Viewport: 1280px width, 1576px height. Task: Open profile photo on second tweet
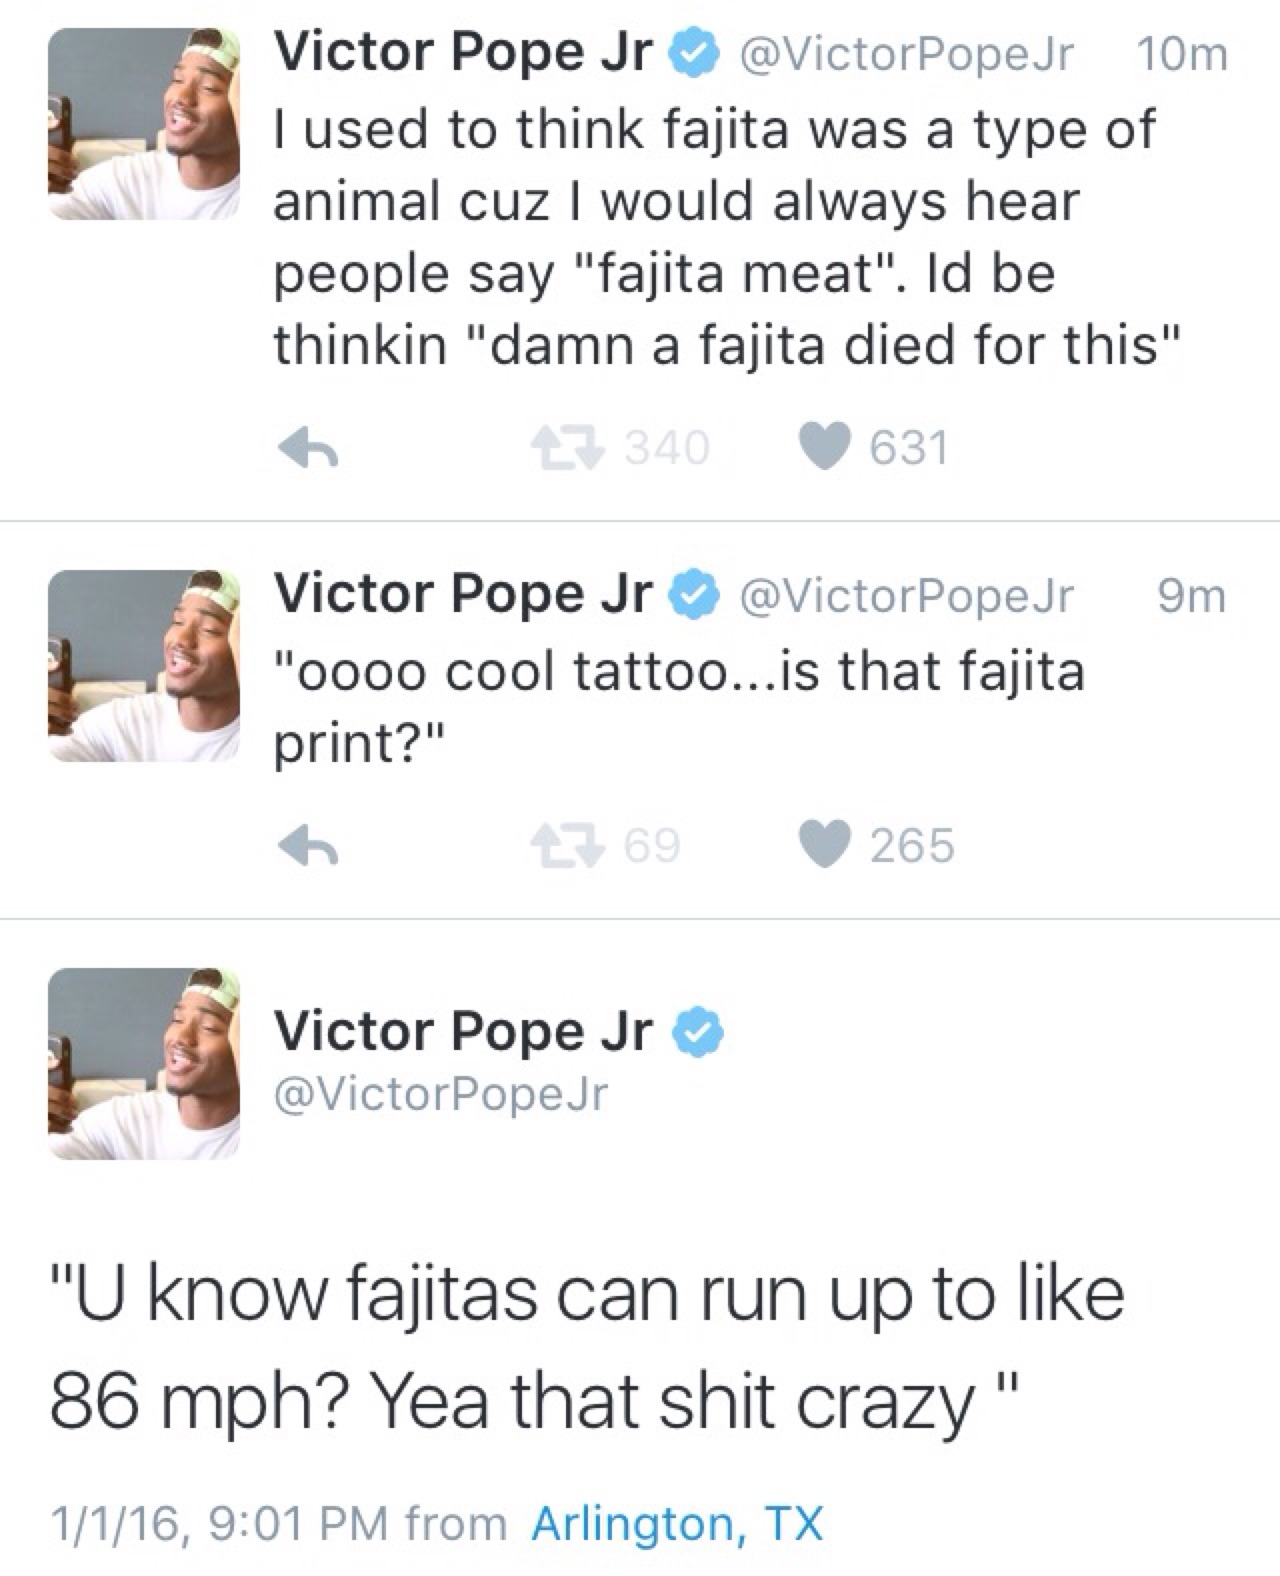[x=144, y=666]
